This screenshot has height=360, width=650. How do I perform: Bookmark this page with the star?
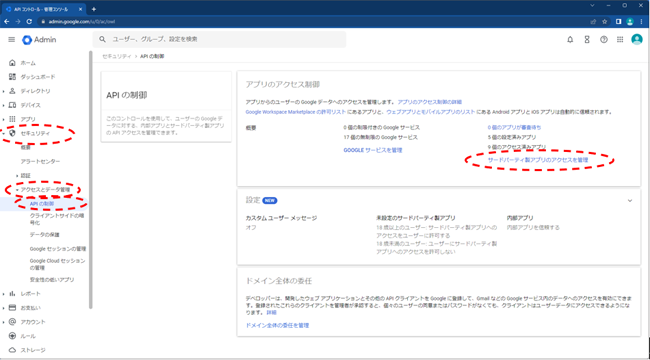[x=605, y=22]
